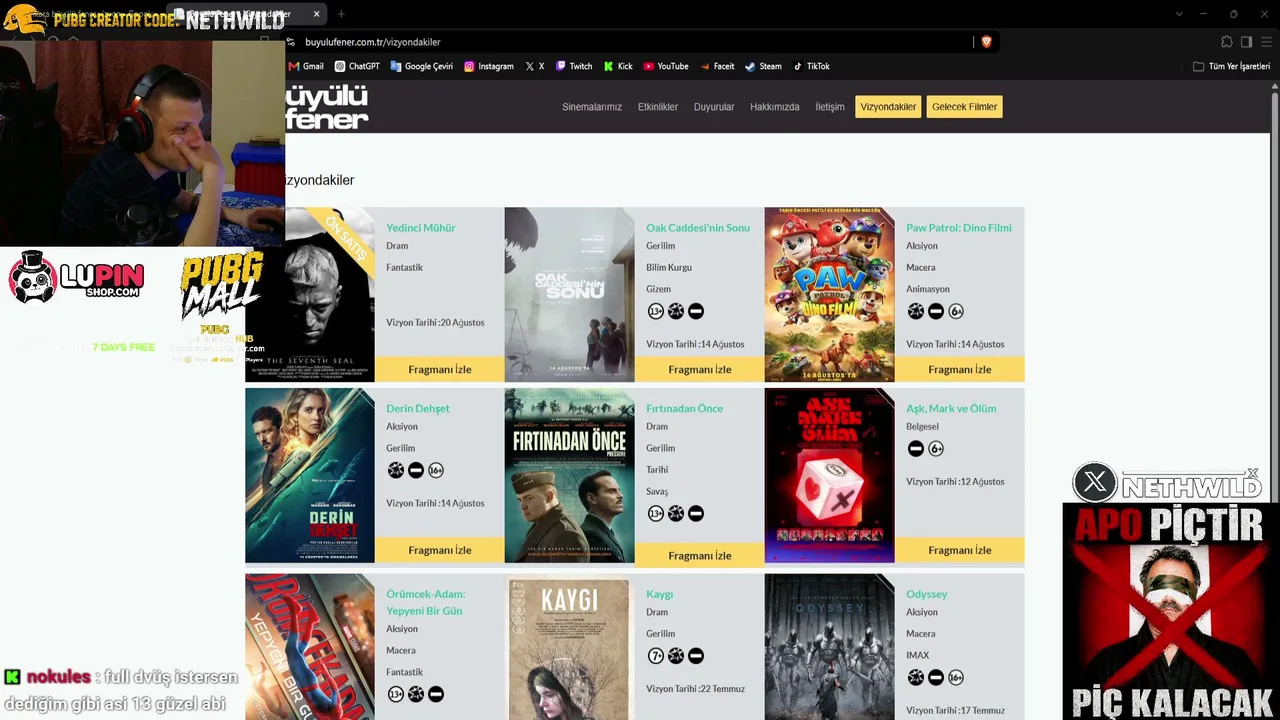Click Fragmanı İzle for Paw Patrol: Dino Filmi
The image size is (1280, 720).
[x=960, y=369]
